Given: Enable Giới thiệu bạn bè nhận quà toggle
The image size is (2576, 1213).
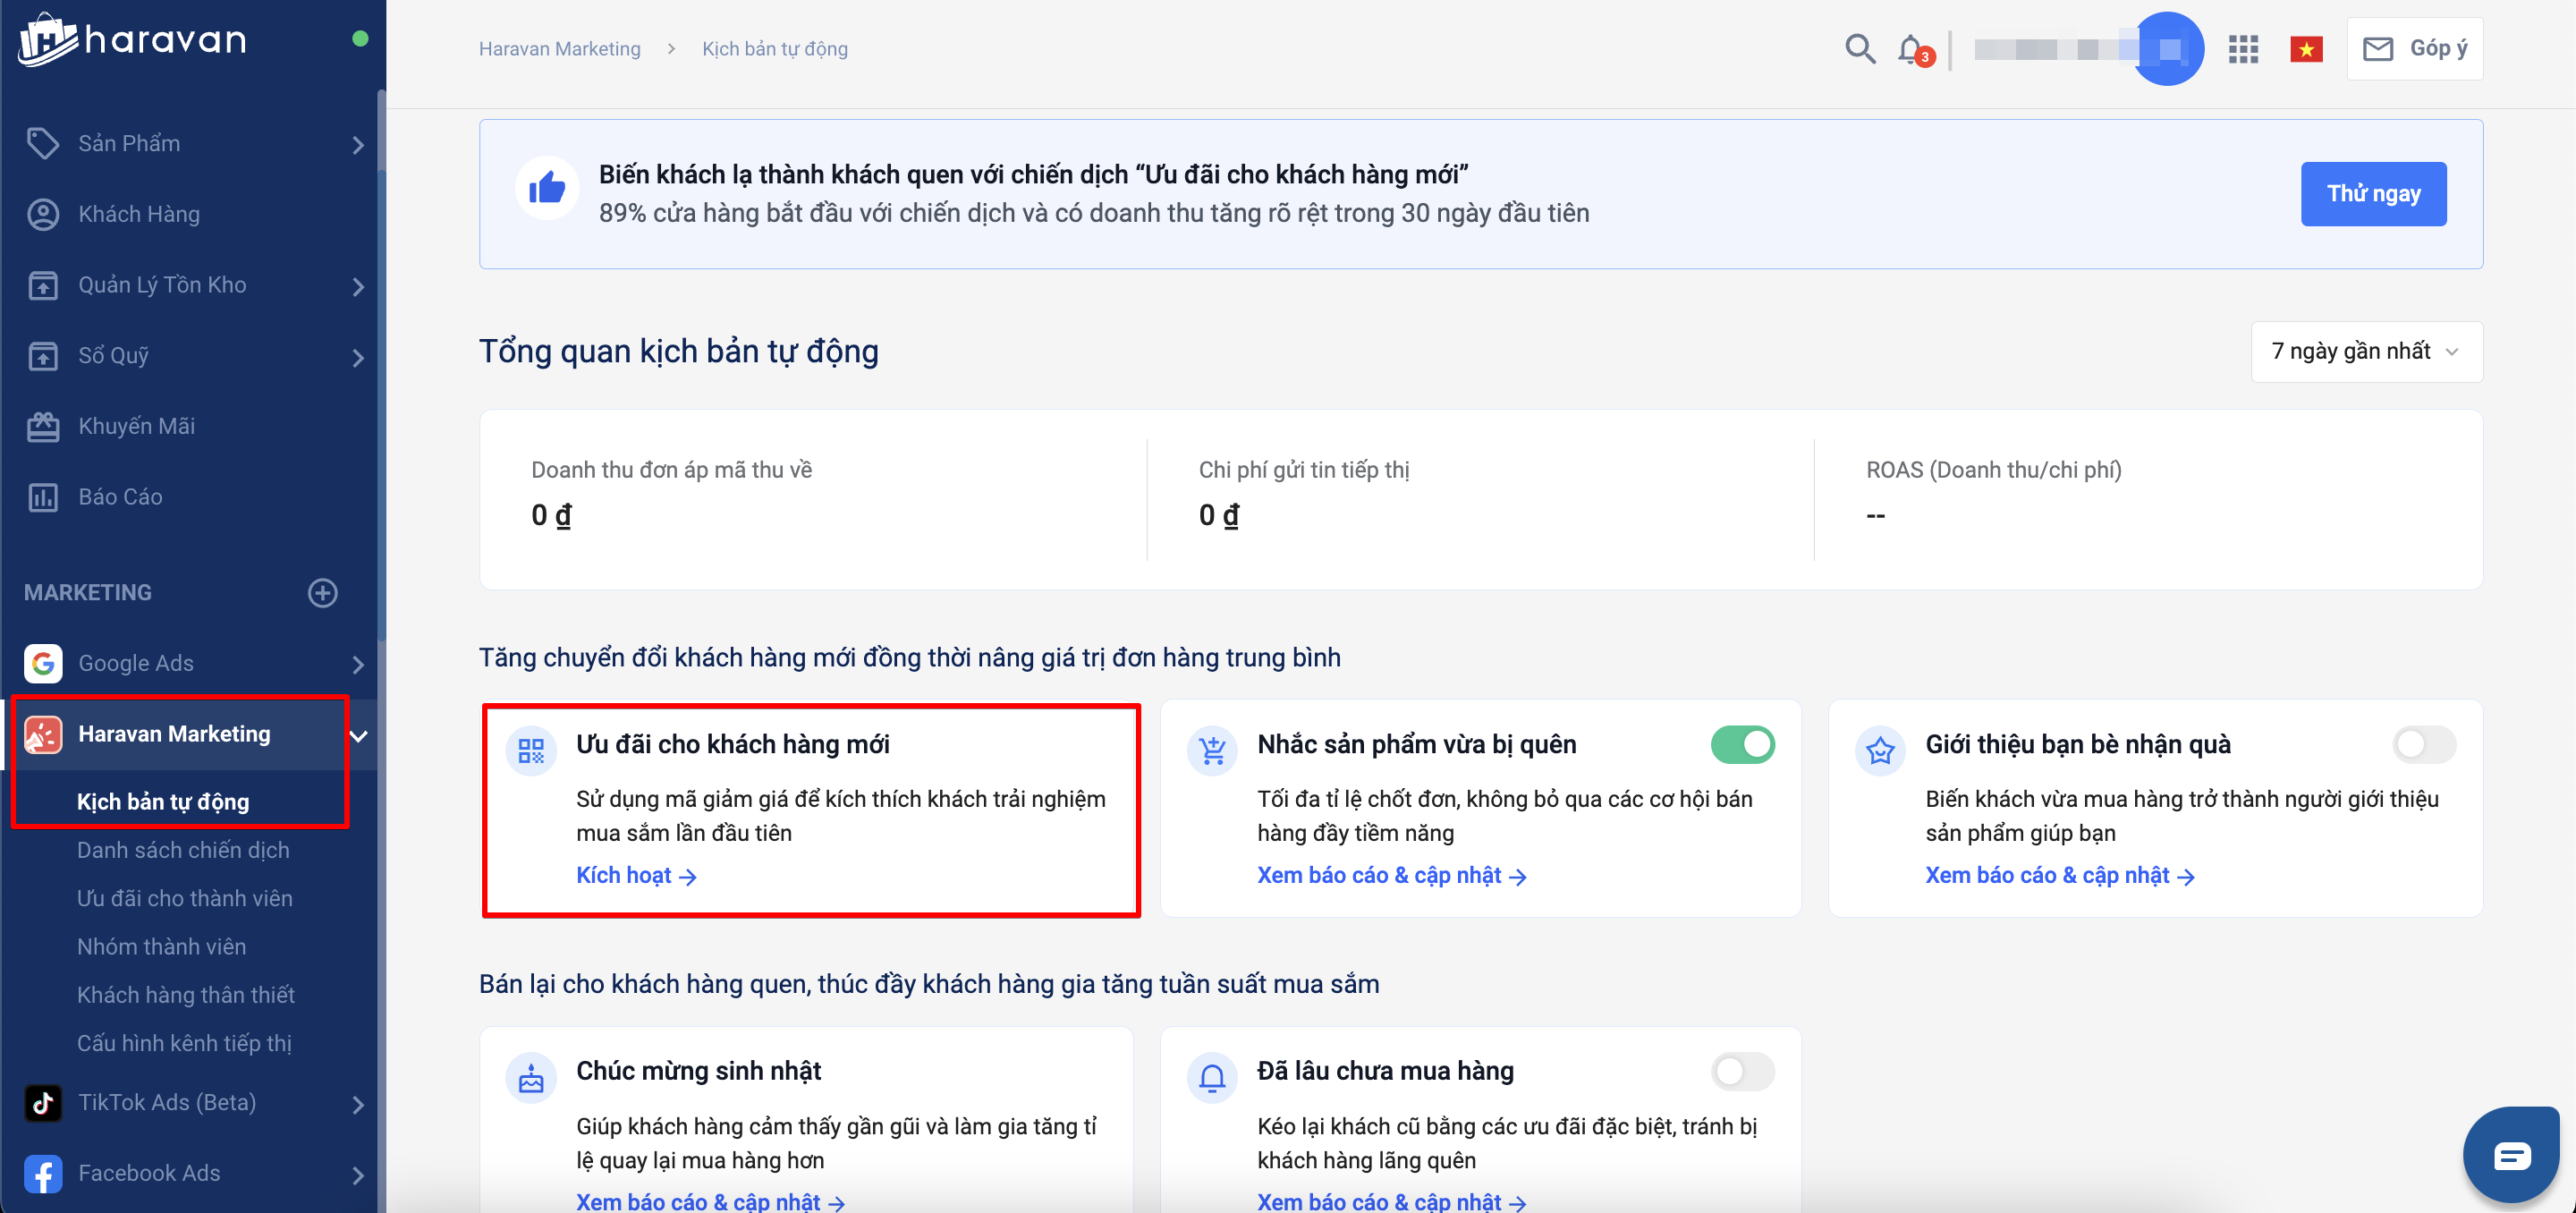Looking at the screenshot, I should [x=2424, y=745].
